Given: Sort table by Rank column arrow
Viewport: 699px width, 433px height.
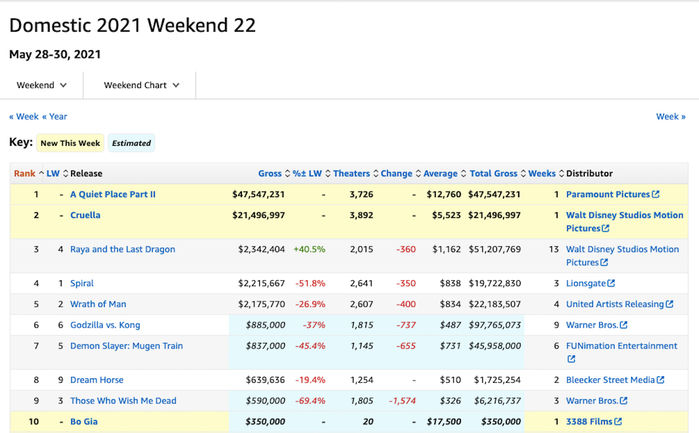Looking at the screenshot, I should click(x=41, y=173).
